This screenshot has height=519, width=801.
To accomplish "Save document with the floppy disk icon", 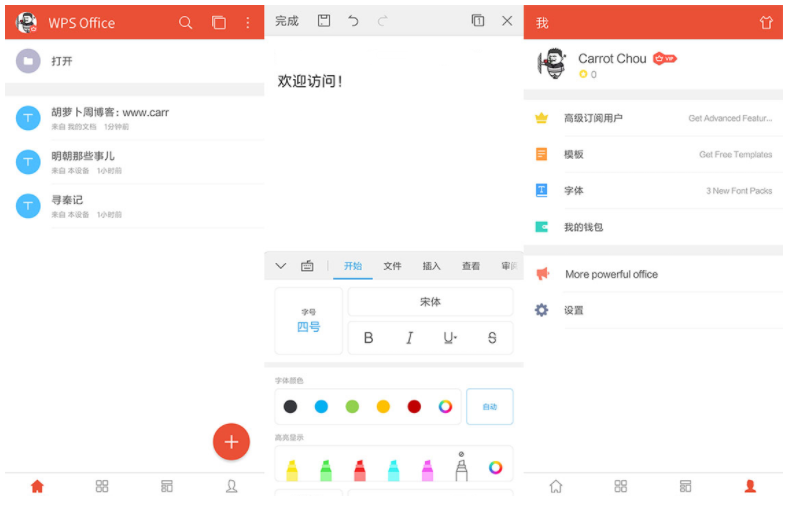I will coord(324,20).
